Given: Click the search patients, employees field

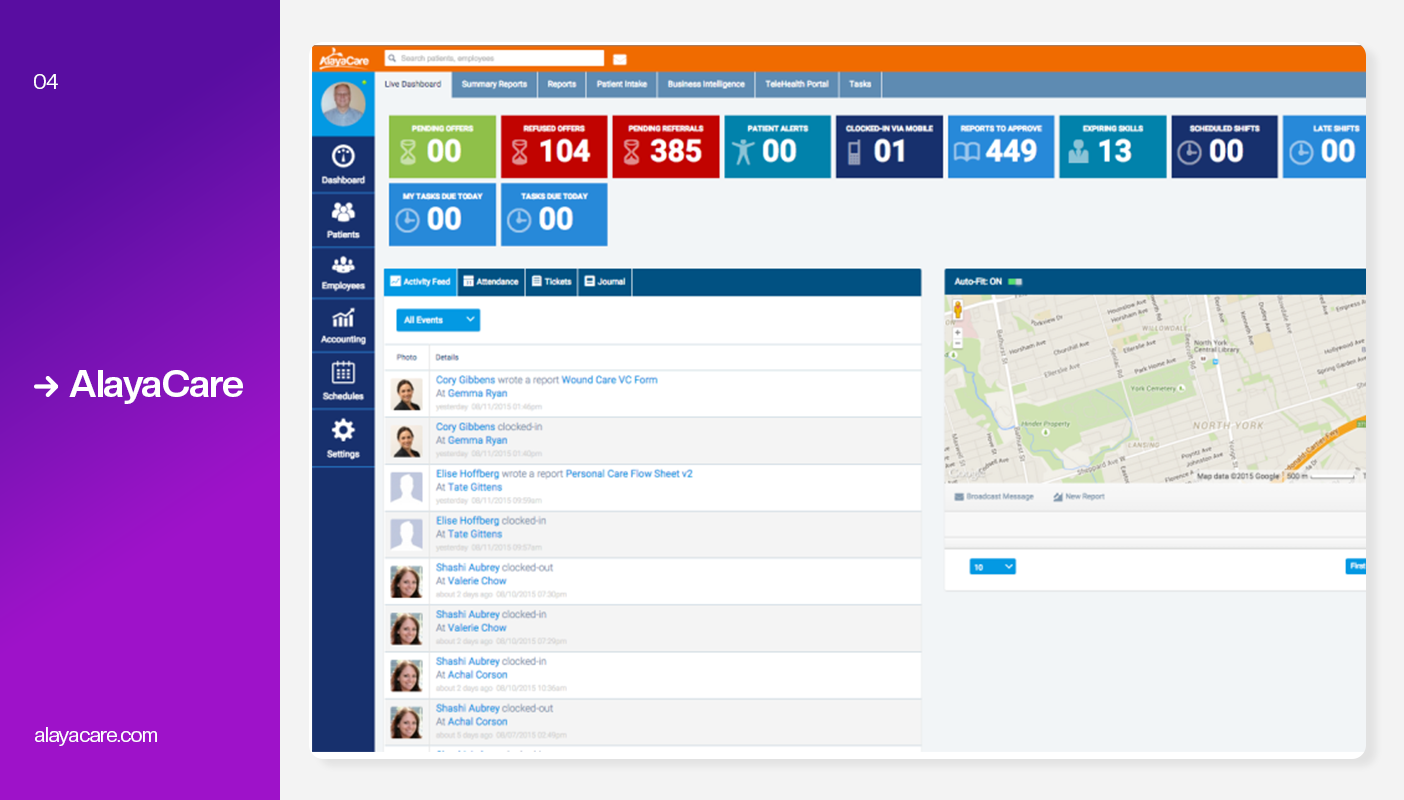Looking at the screenshot, I should pos(494,59).
